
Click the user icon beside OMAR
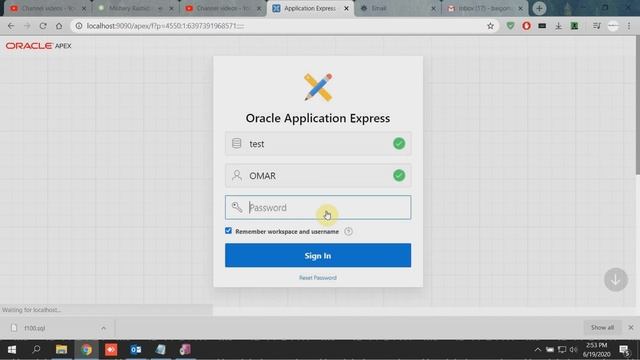point(237,176)
